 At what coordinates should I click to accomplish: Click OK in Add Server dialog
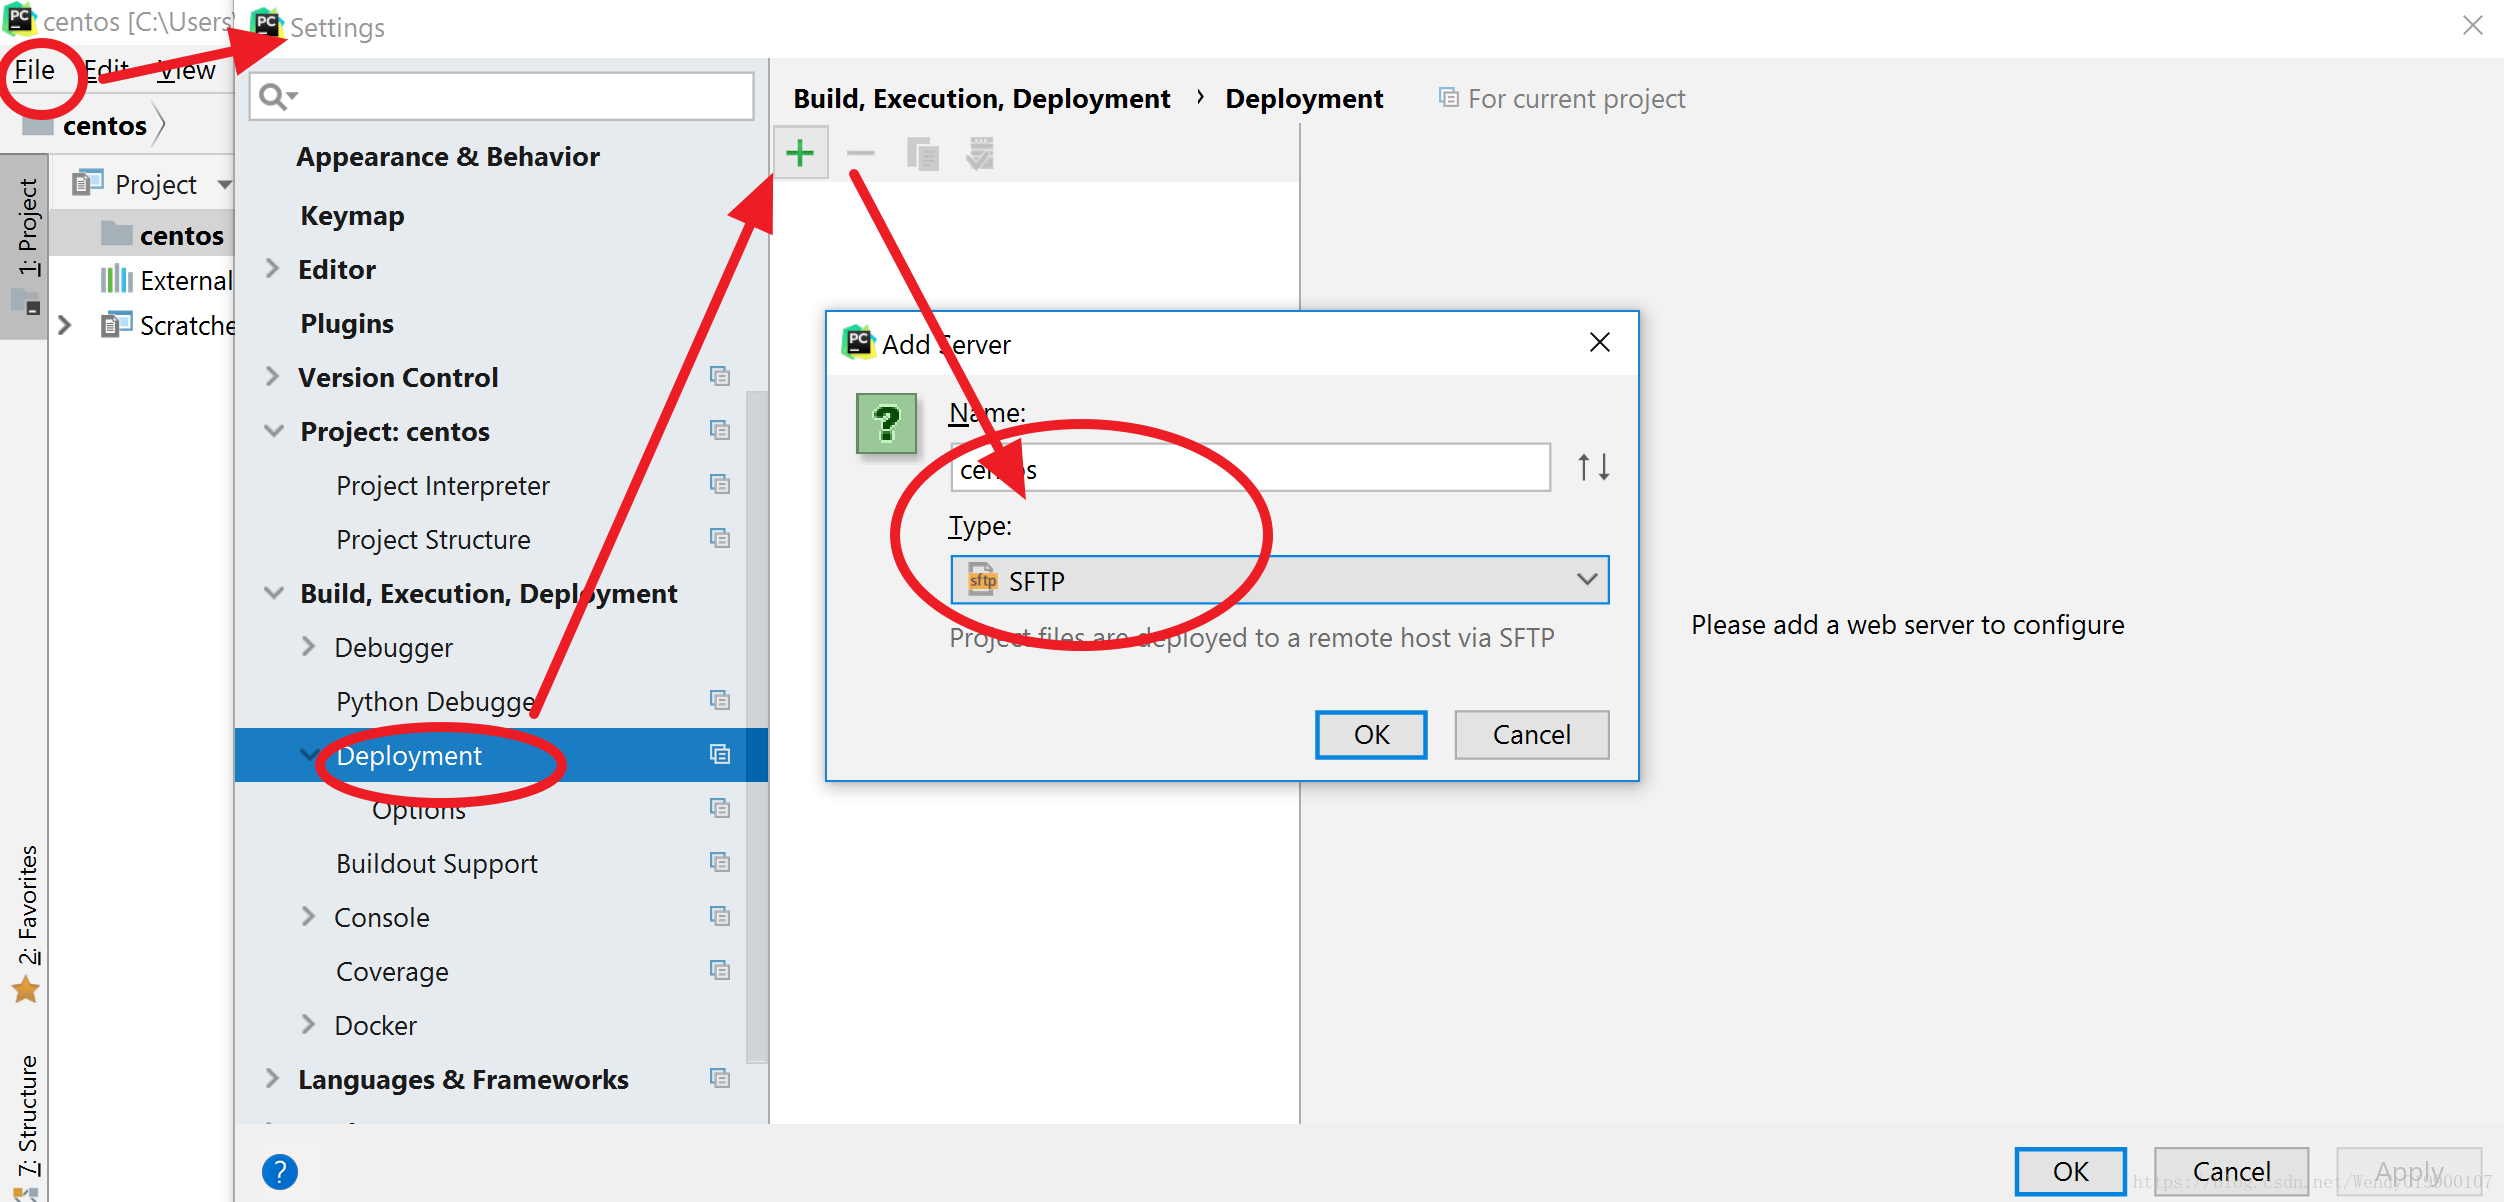[x=1370, y=735]
